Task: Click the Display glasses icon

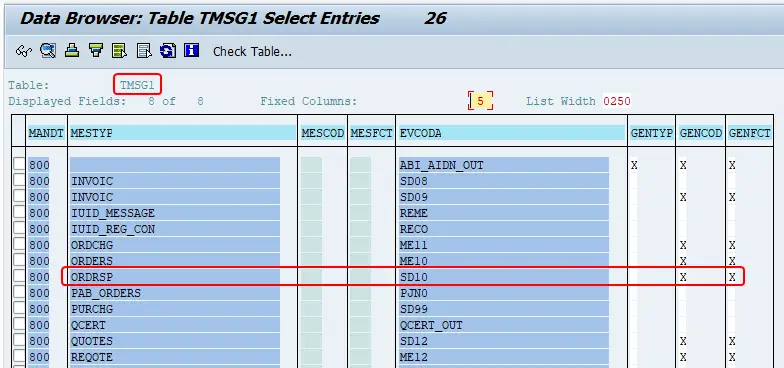Action: 24,51
